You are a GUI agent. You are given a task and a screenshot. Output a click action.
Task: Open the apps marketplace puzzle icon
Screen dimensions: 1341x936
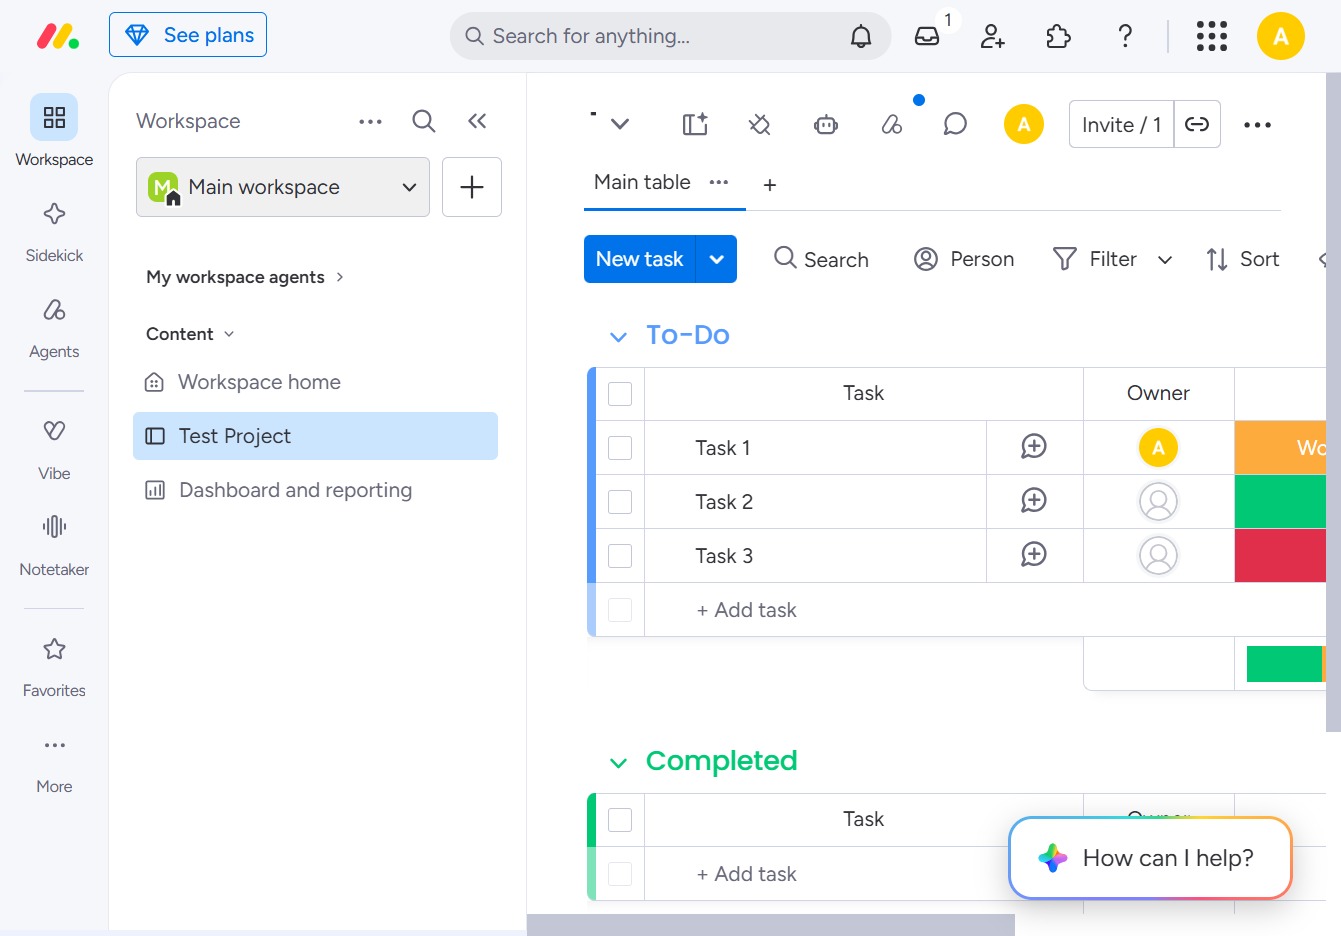point(1058,37)
